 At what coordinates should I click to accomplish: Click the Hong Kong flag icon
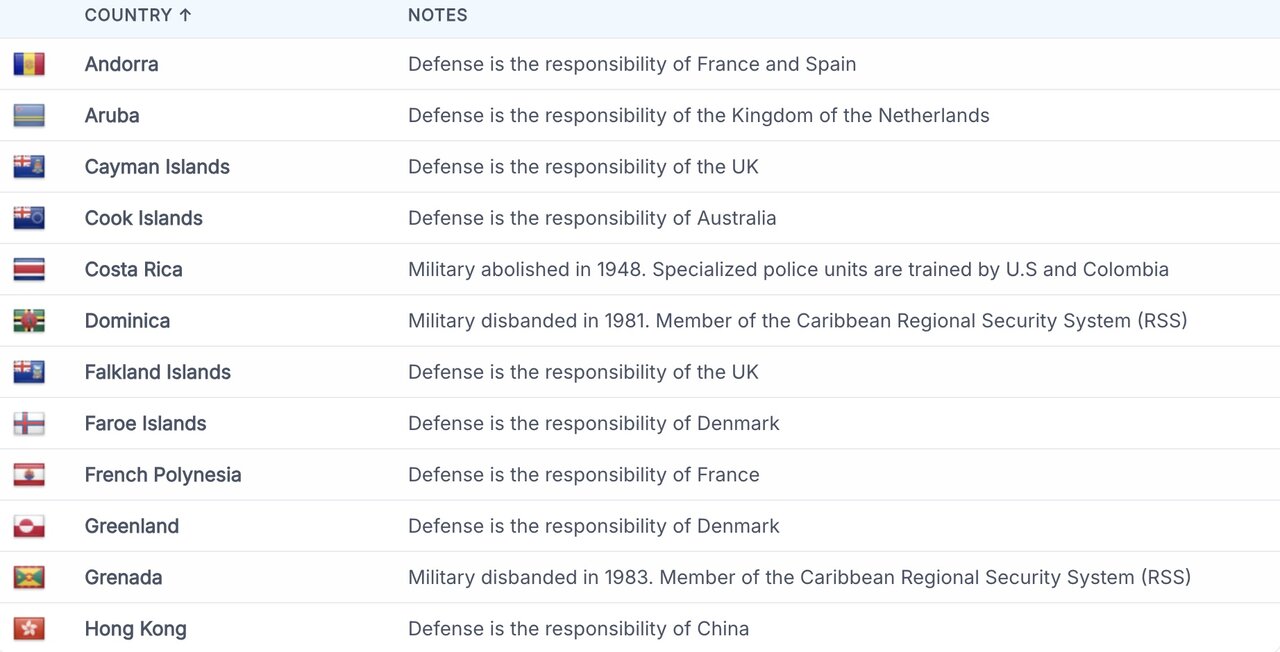pos(29,629)
